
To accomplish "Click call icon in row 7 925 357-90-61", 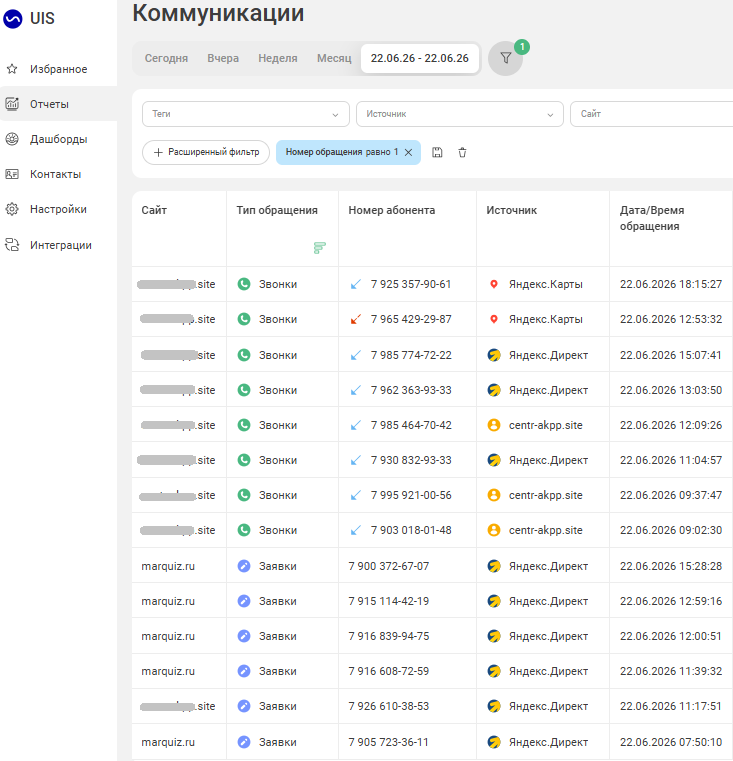I will [x=244, y=284].
